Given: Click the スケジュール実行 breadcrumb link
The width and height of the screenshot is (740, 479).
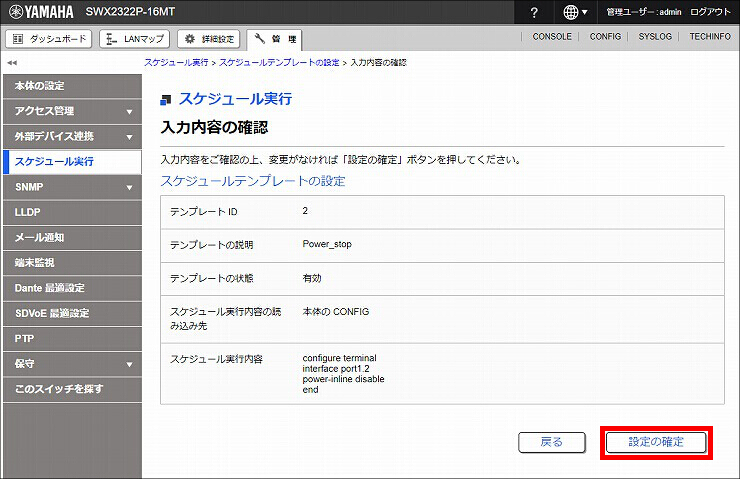Looking at the screenshot, I should click(176, 62).
